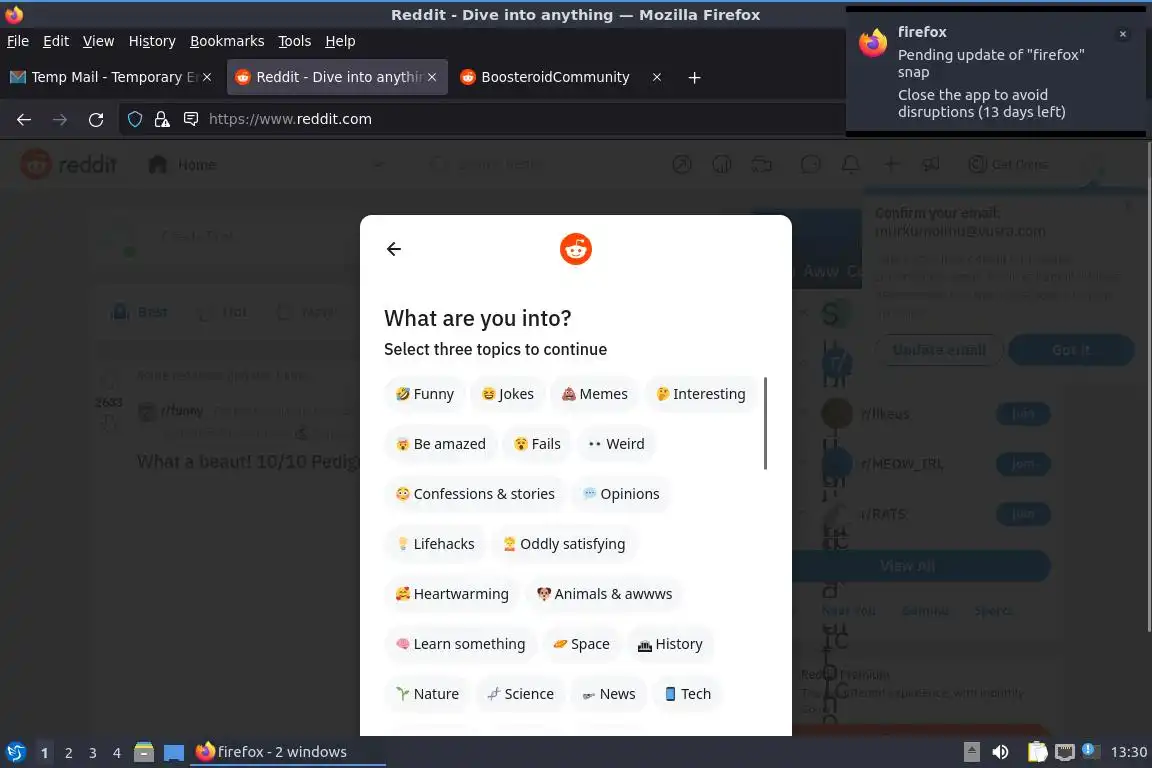This screenshot has width=1152, height=768.
Task: Click the browser forward arrow
Action: click(x=60, y=119)
